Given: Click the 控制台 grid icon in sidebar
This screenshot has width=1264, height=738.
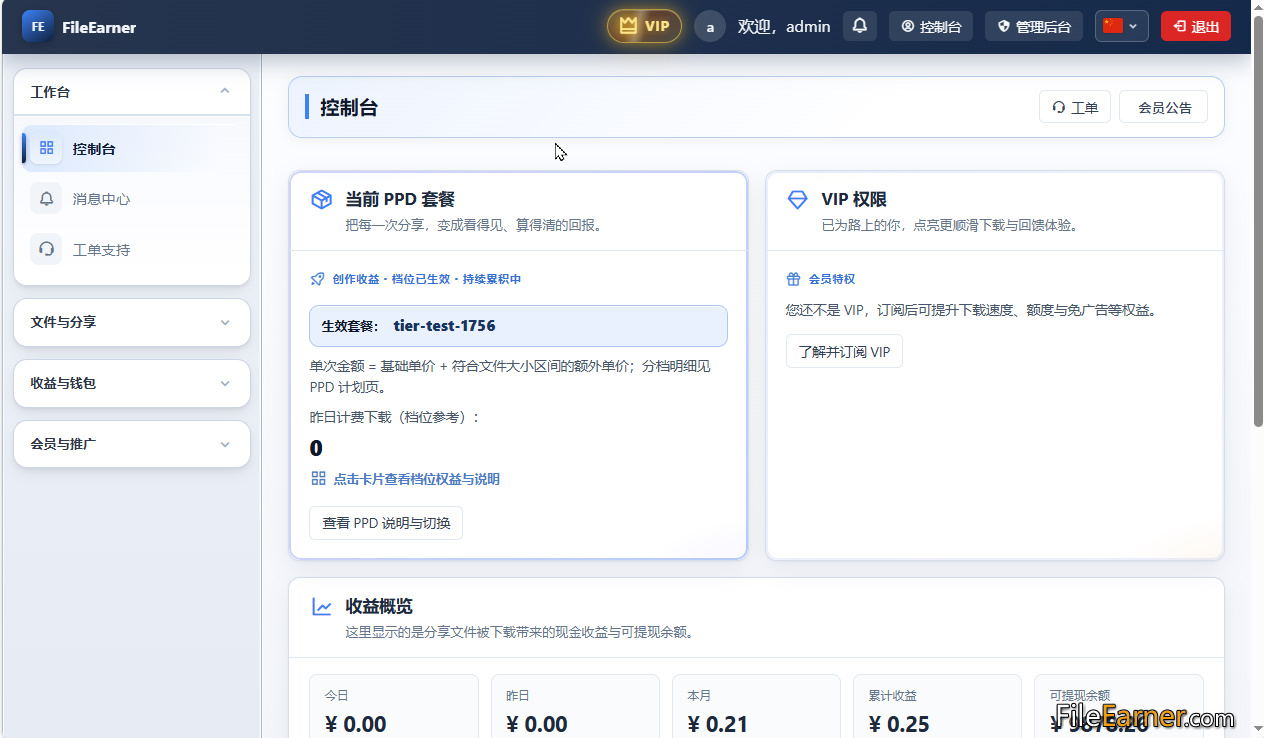Looking at the screenshot, I should point(46,148).
